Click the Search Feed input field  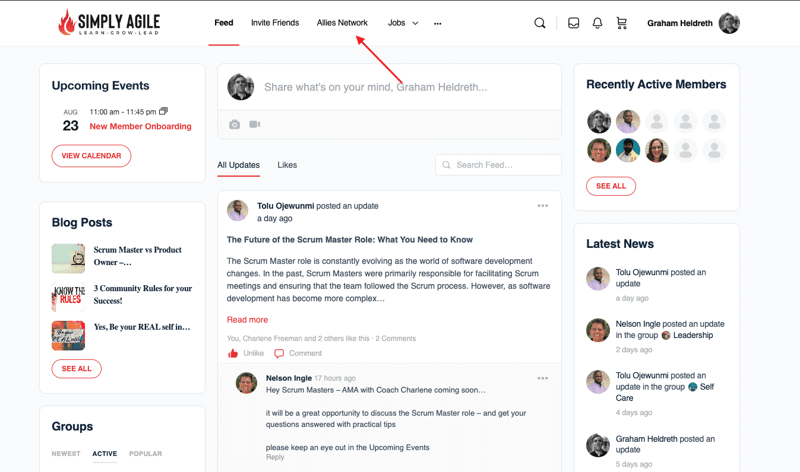tap(498, 165)
